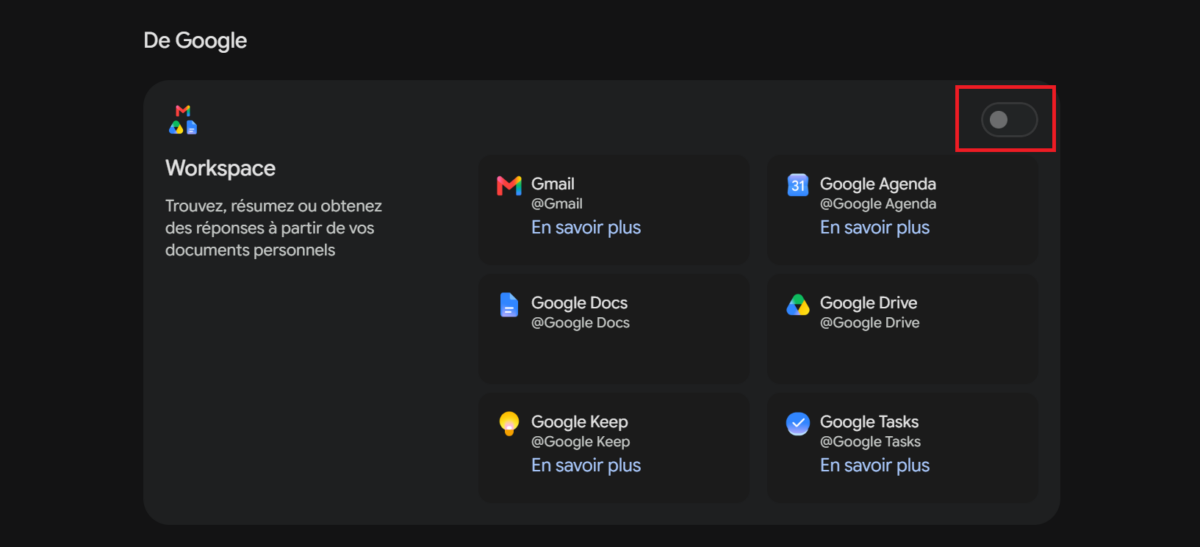Image resolution: width=1200 pixels, height=547 pixels.
Task: Click the Google Agenda calendar icon
Action: (797, 185)
